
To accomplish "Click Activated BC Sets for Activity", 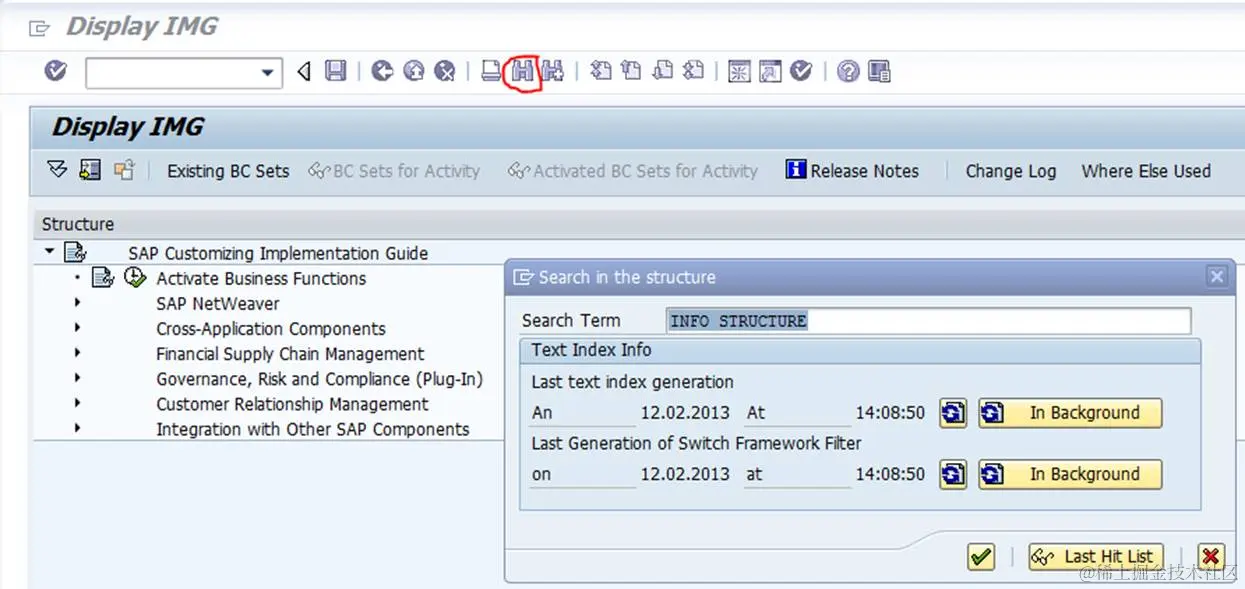I will coord(633,171).
